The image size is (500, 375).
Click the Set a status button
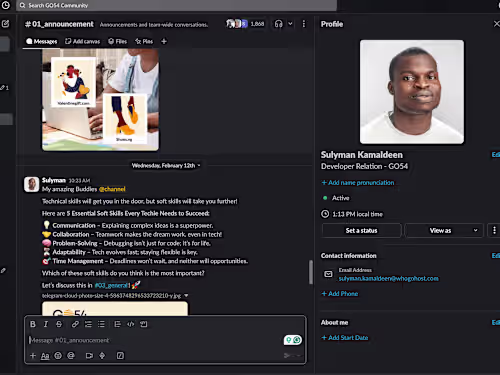(x=361, y=230)
